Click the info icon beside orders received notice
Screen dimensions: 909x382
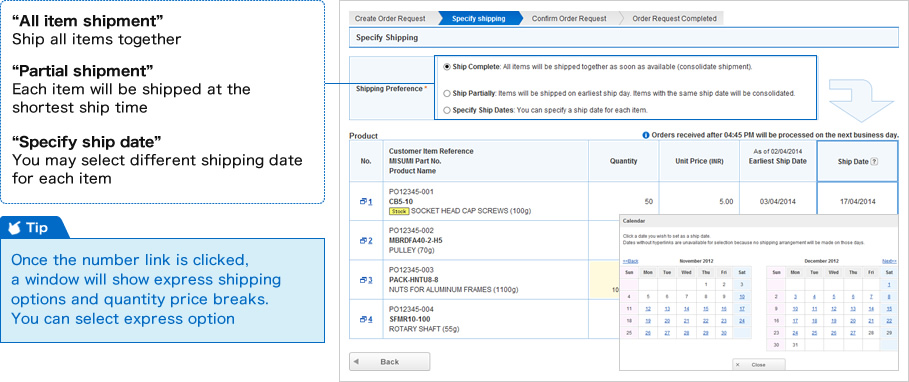click(645, 135)
